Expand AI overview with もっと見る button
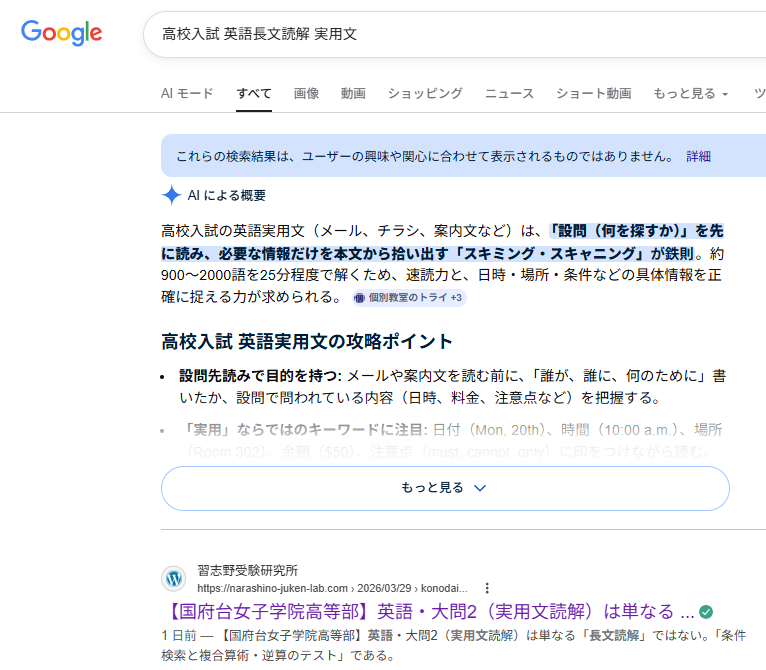This screenshot has width=766, height=670. (x=444, y=488)
